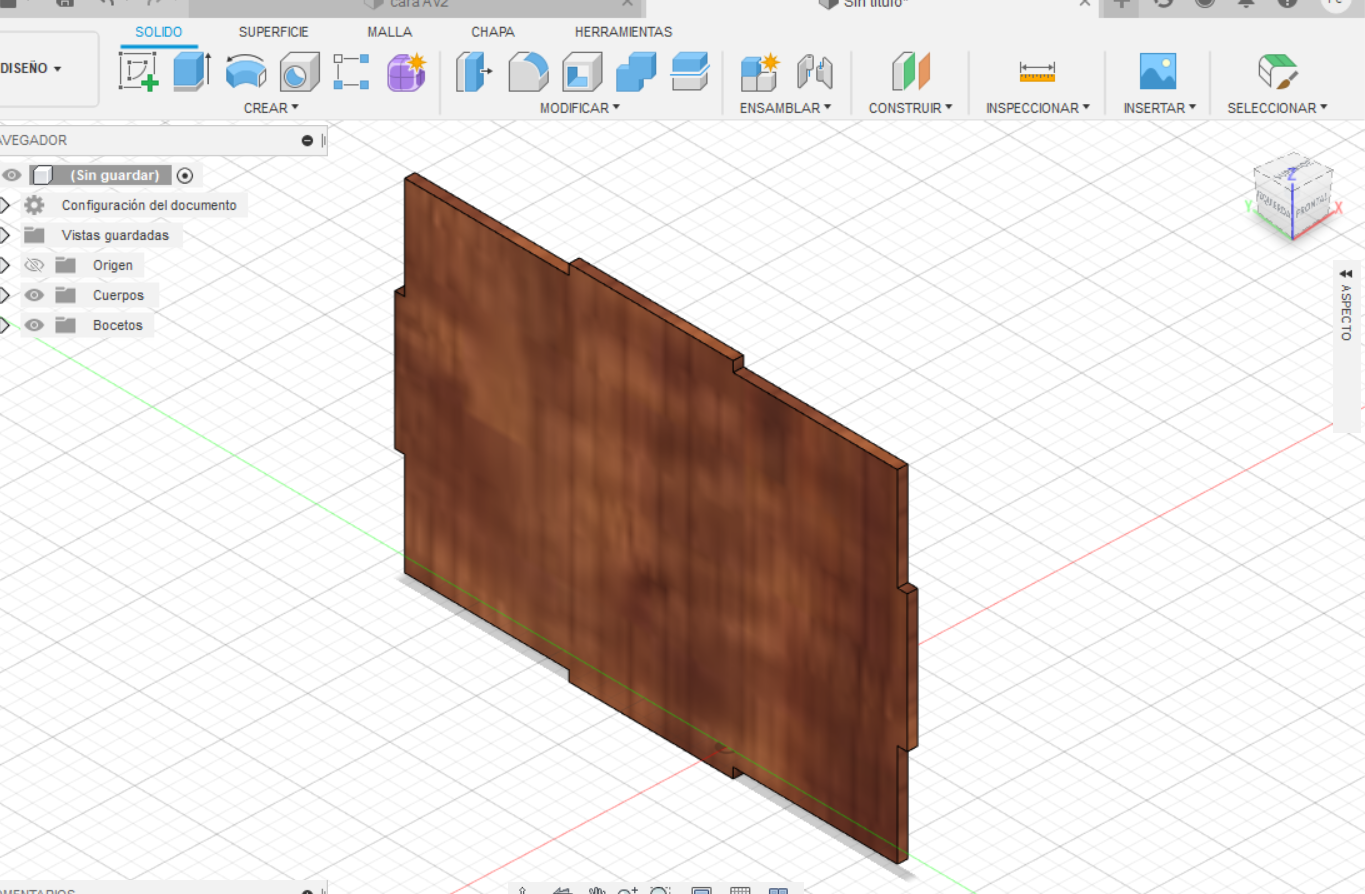
Task: Click the Cuerpos folder icon
Action: pyautogui.click(x=66, y=295)
